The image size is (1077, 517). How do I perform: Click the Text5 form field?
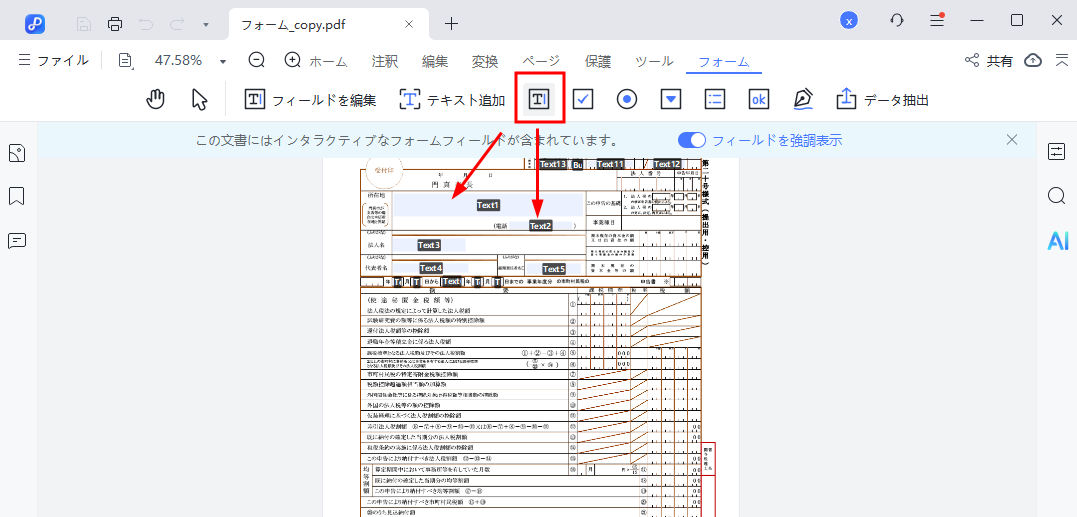(x=554, y=269)
